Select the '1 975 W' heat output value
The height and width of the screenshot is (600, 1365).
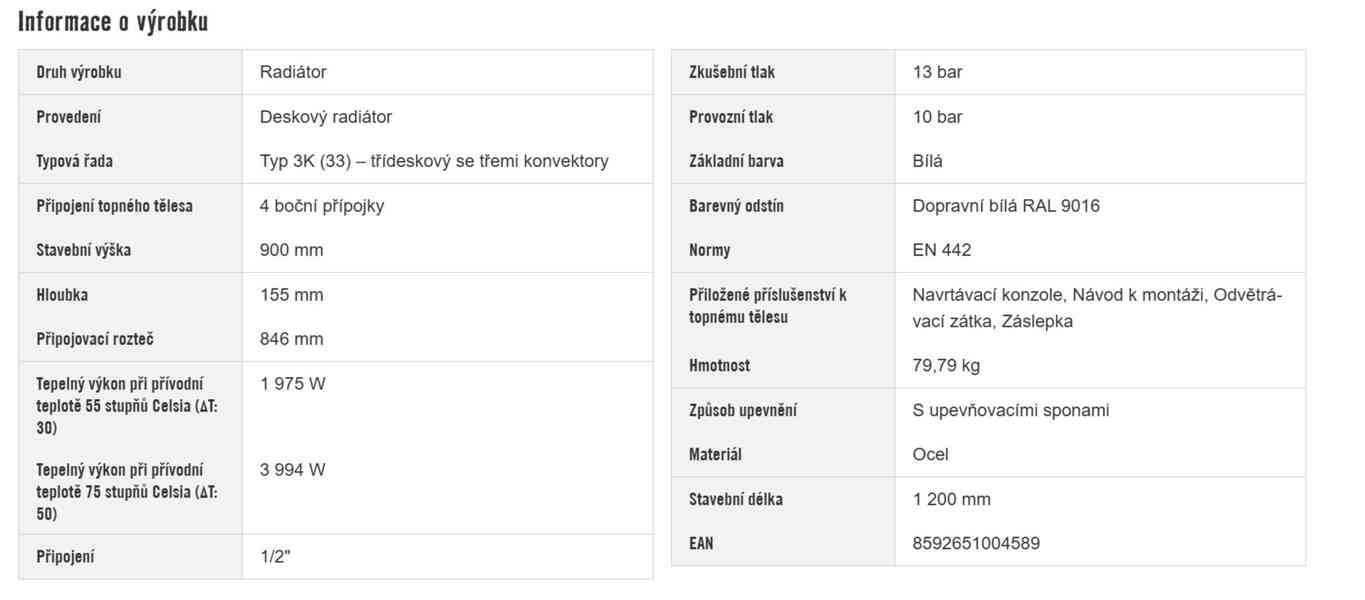tap(292, 384)
